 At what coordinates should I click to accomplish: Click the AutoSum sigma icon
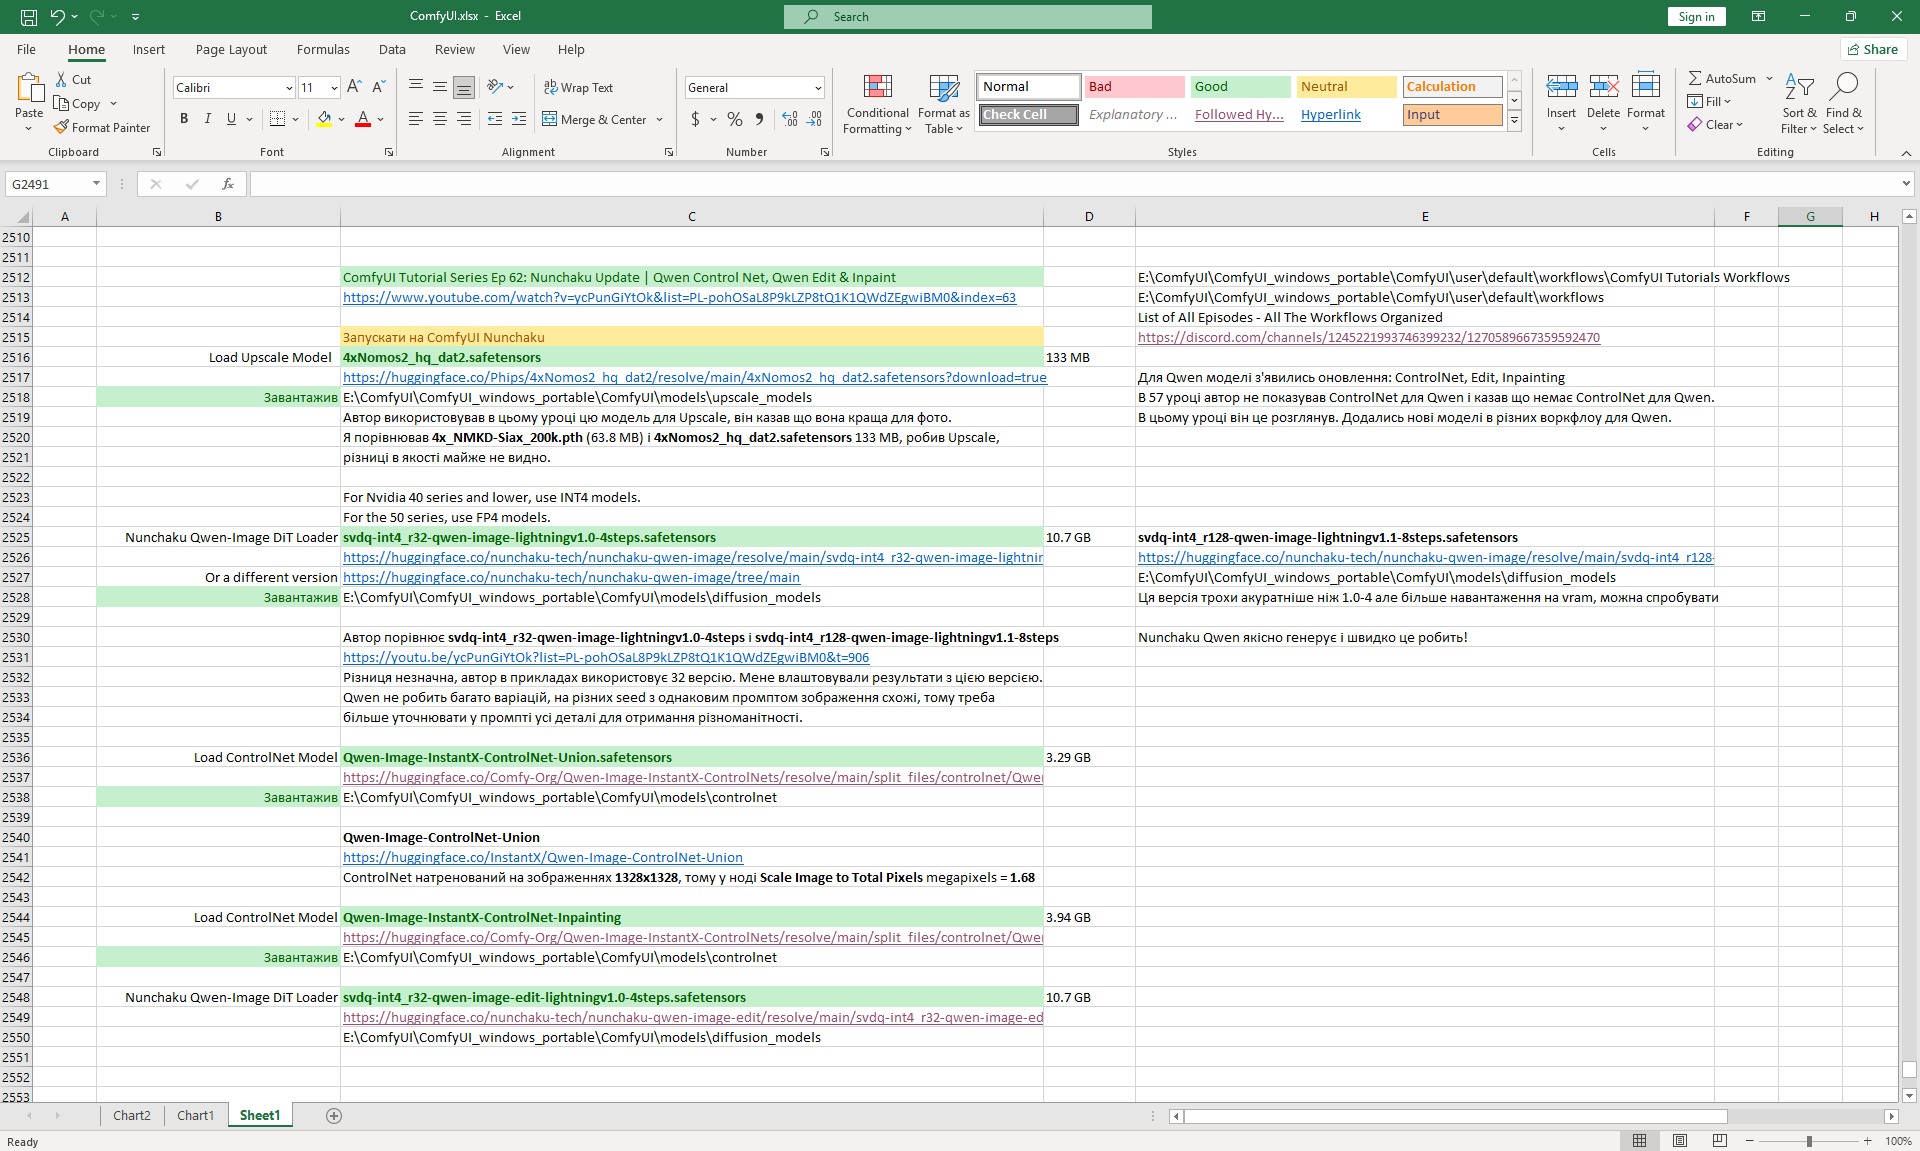click(1695, 78)
